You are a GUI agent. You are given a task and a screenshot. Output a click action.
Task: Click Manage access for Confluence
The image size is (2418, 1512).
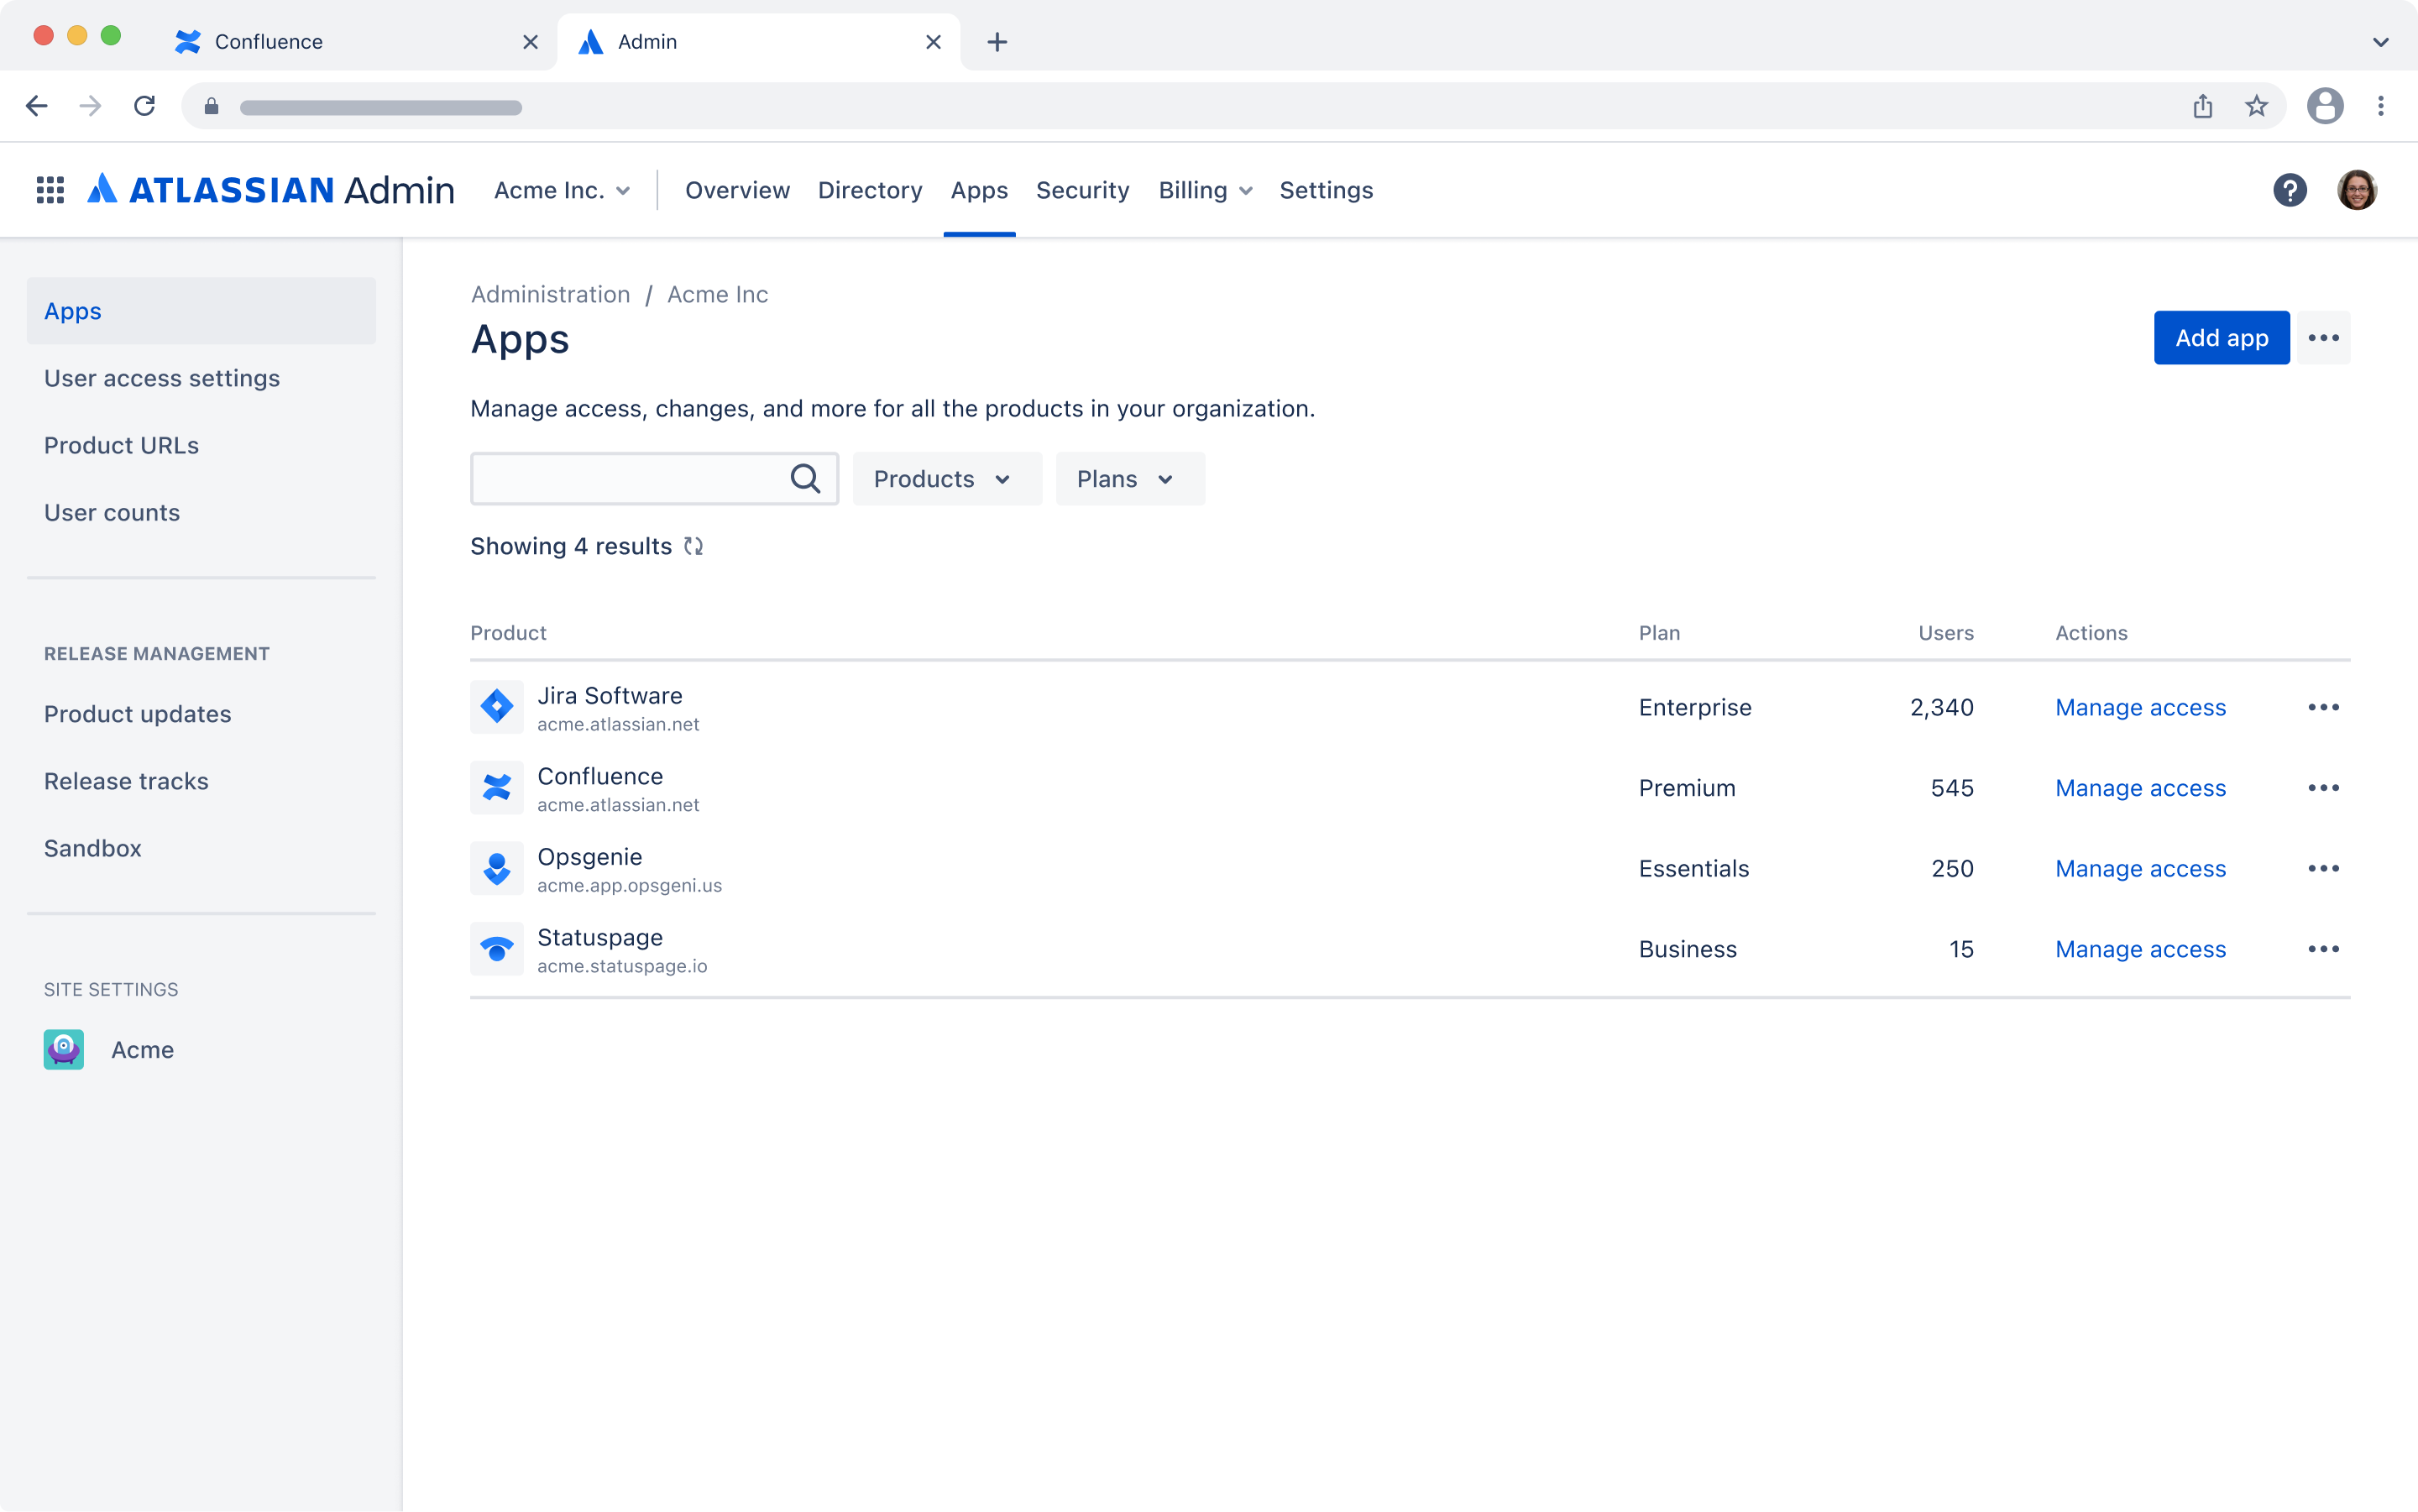pos(2140,788)
